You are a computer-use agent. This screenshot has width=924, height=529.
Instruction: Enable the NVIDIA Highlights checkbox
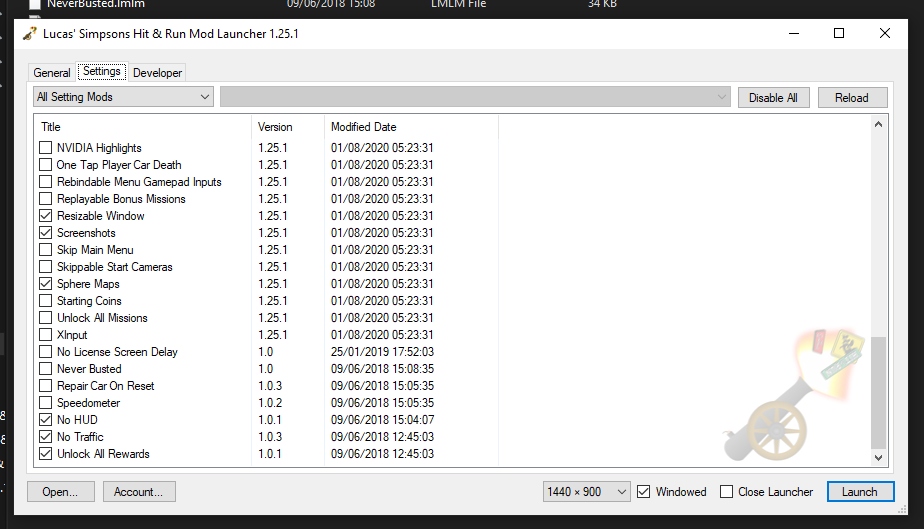45,147
